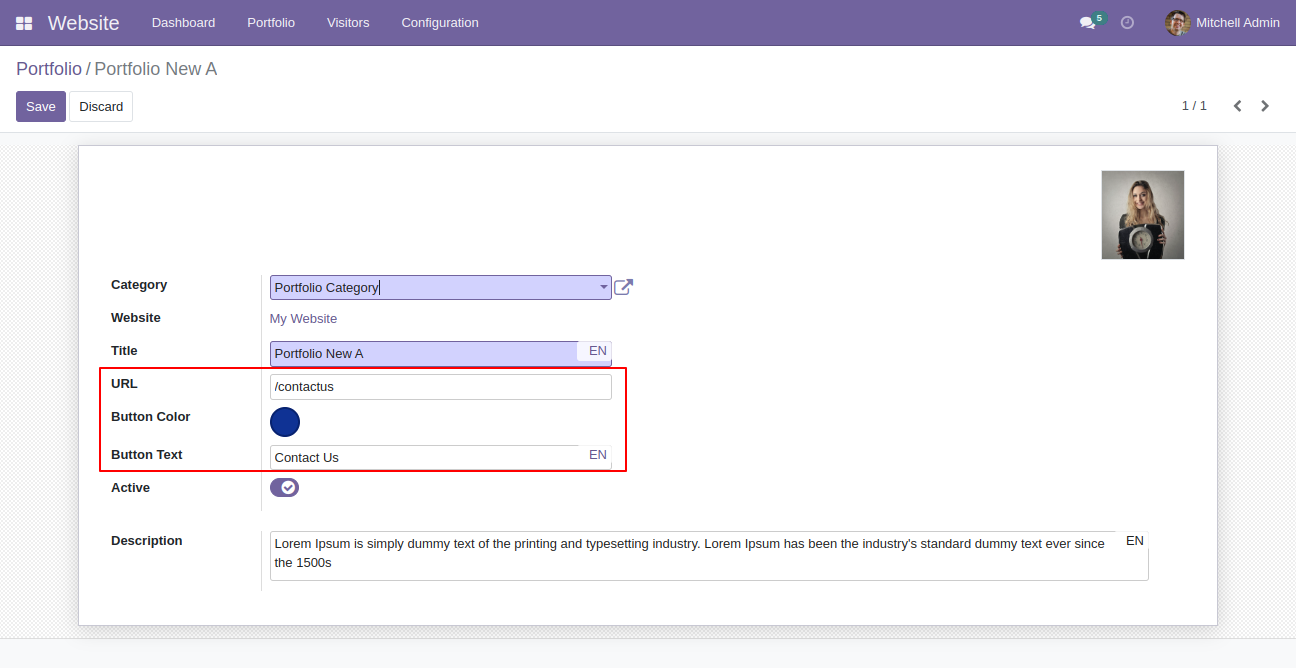Open the My Website link
Screen dimensions: 1296x668
303,319
